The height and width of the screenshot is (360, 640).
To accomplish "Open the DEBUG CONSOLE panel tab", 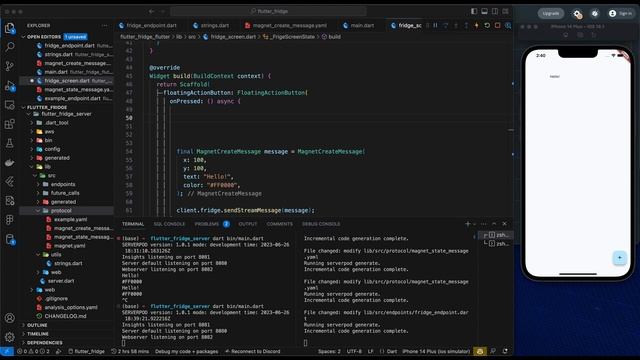I will tap(321, 224).
